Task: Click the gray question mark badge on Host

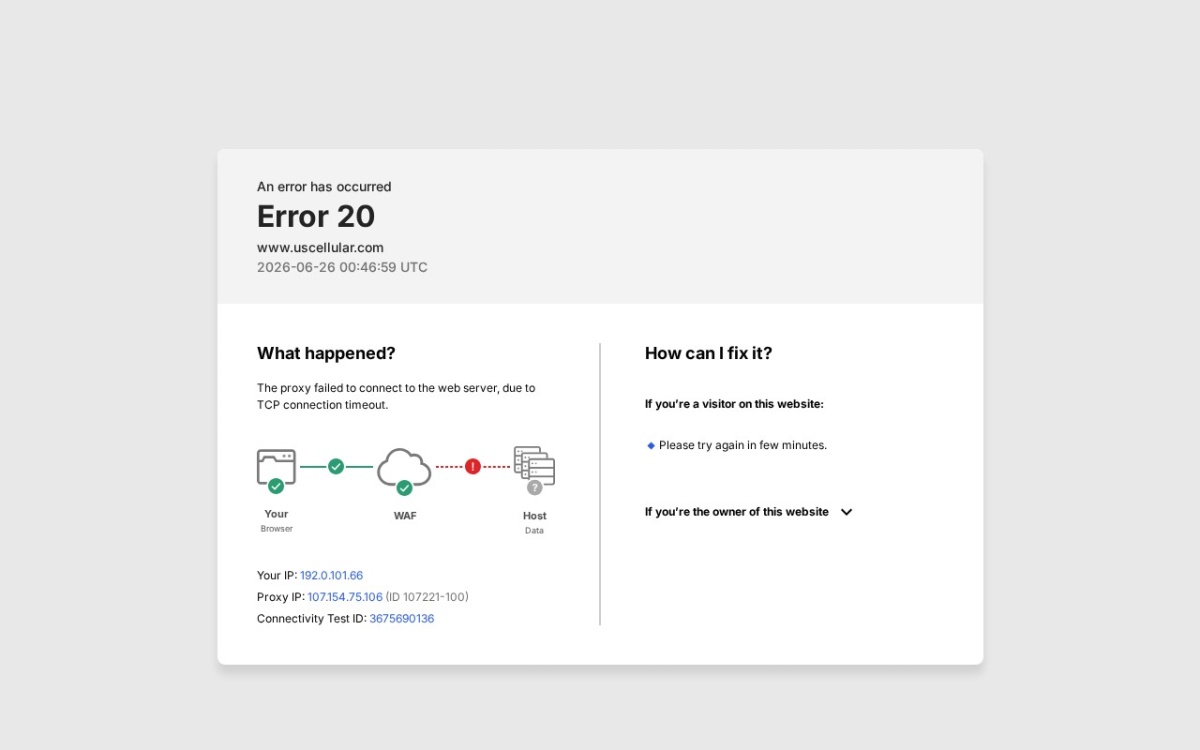Action: (535, 487)
